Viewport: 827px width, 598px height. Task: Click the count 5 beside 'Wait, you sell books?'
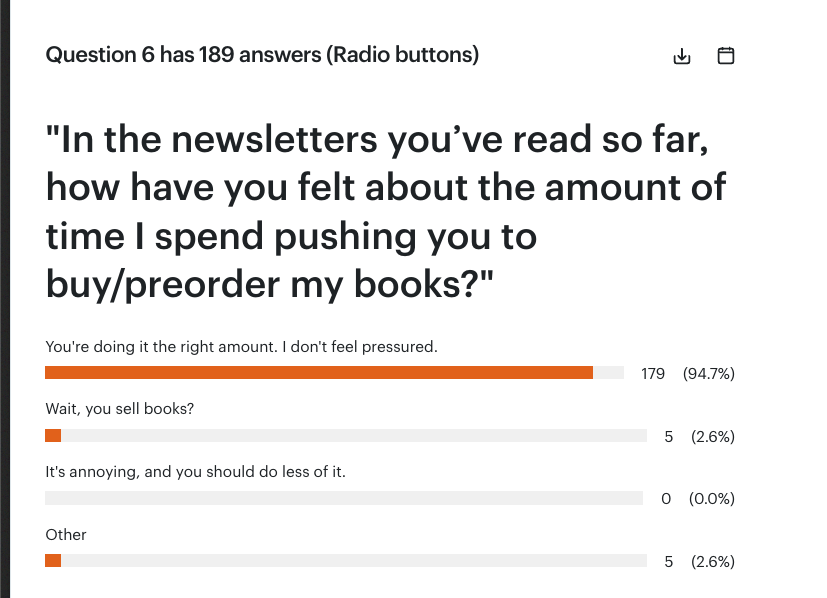point(669,437)
